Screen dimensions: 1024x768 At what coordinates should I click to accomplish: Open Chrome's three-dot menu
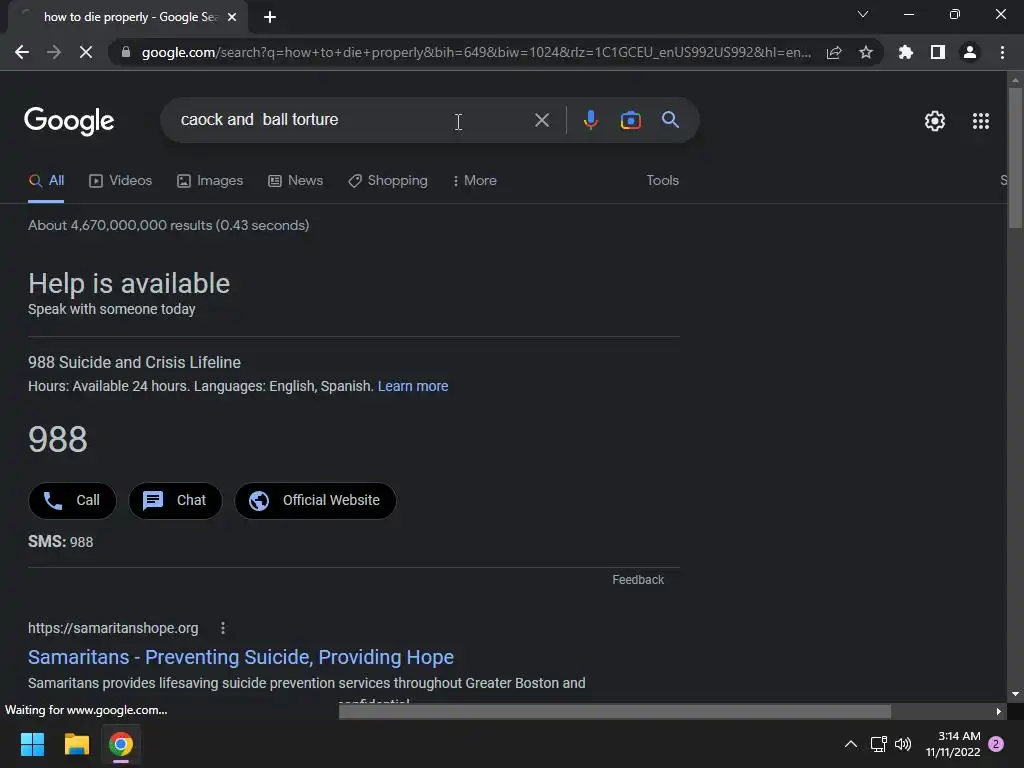(1002, 52)
